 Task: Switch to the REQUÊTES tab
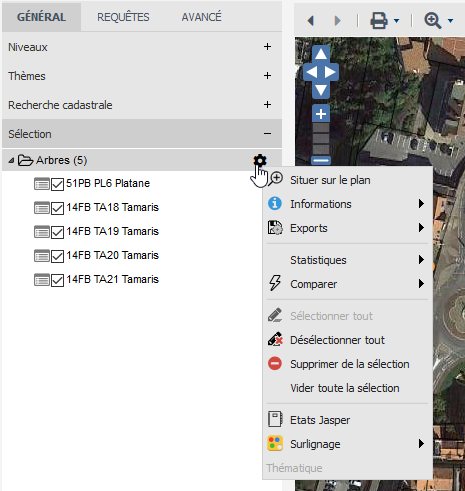point(123,17)
